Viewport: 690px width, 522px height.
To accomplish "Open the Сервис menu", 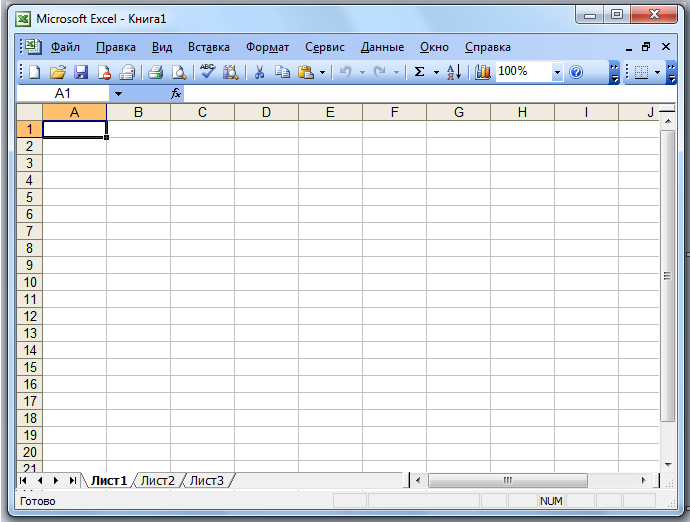I will [325, 47].
